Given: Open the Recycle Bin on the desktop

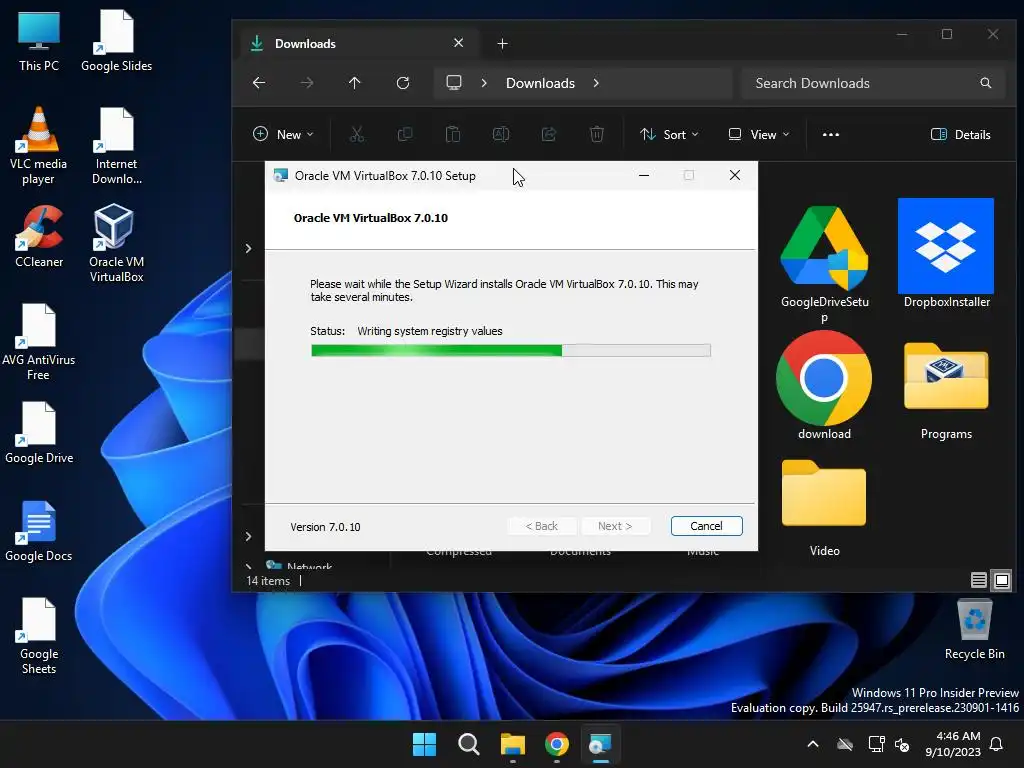Looking at the screenshot, I should 974,629.
